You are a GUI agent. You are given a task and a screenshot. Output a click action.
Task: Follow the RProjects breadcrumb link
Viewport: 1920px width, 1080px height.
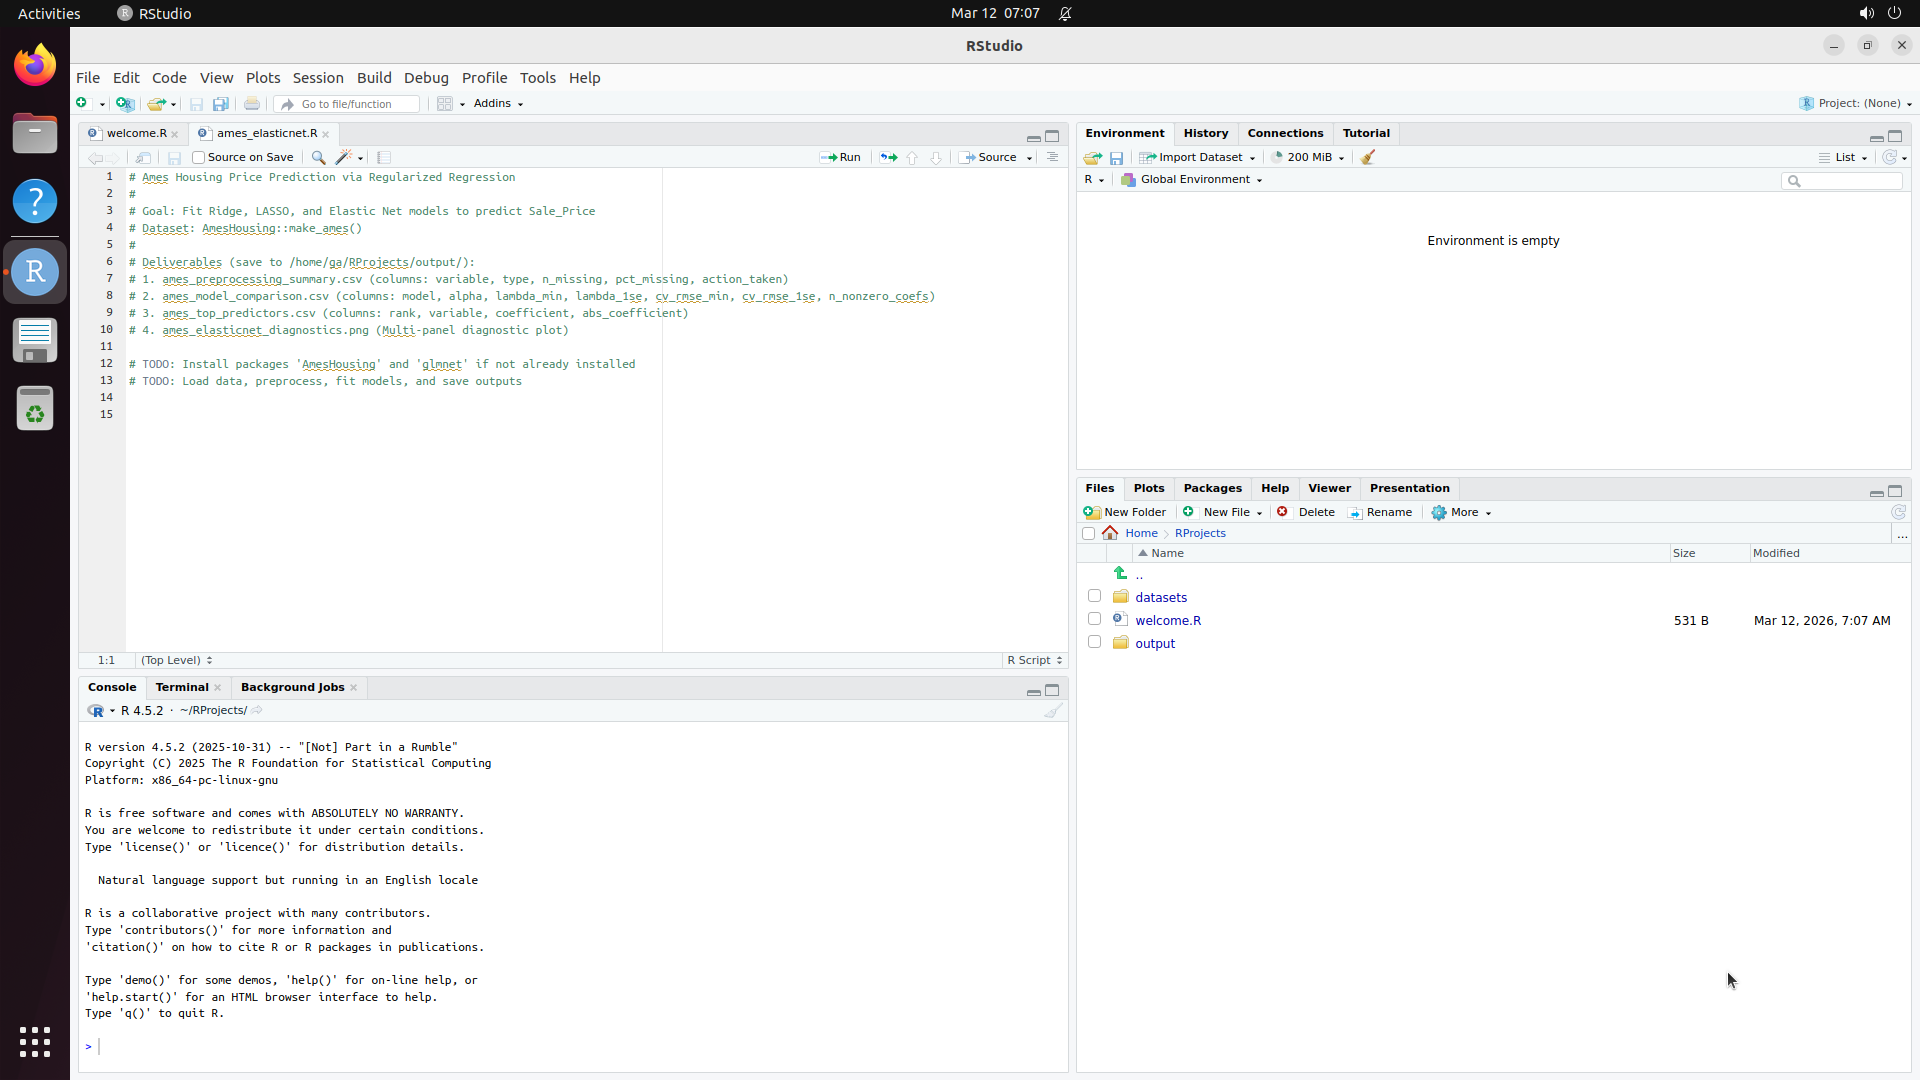[1200, 533]
